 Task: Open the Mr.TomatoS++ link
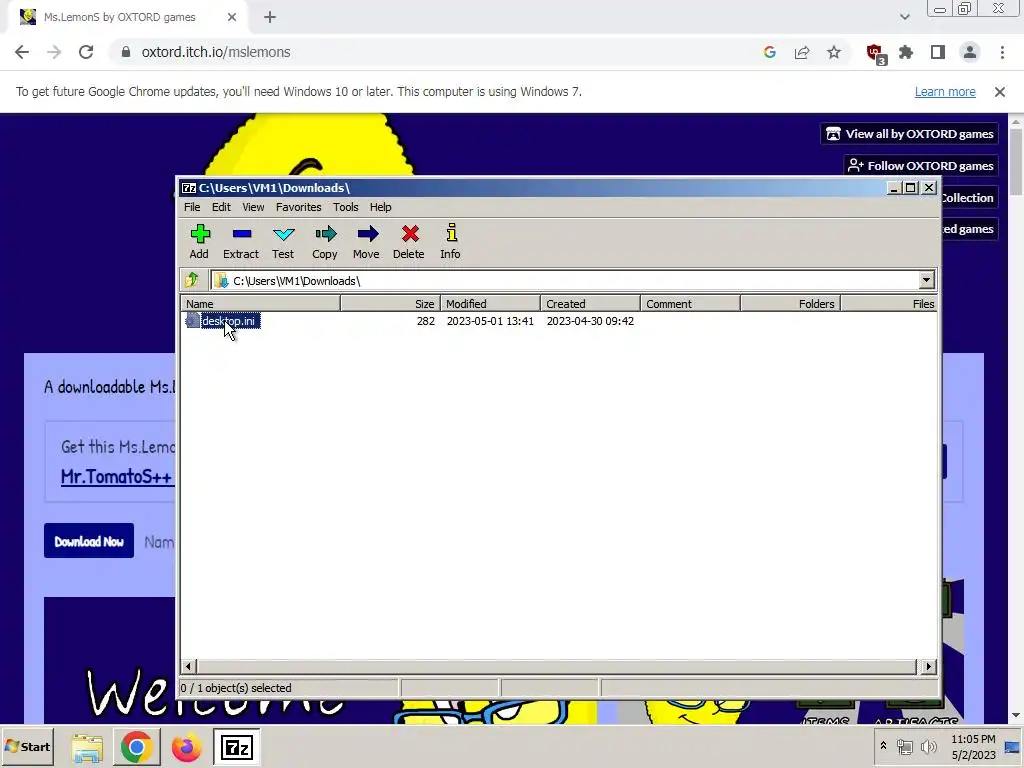tap(116, 476)
